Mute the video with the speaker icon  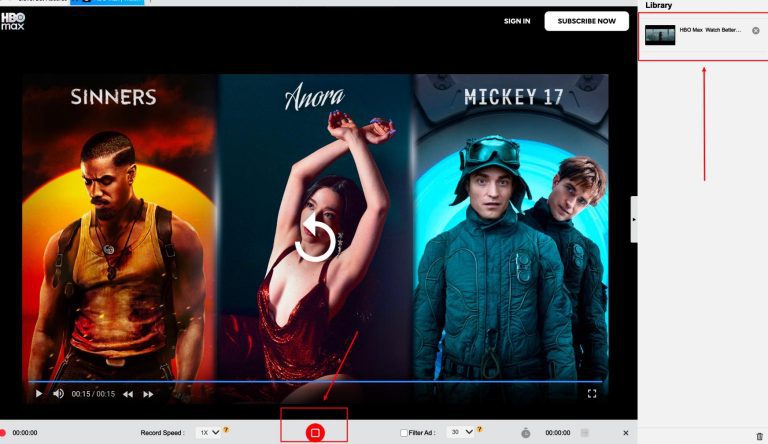click(58, 394)
